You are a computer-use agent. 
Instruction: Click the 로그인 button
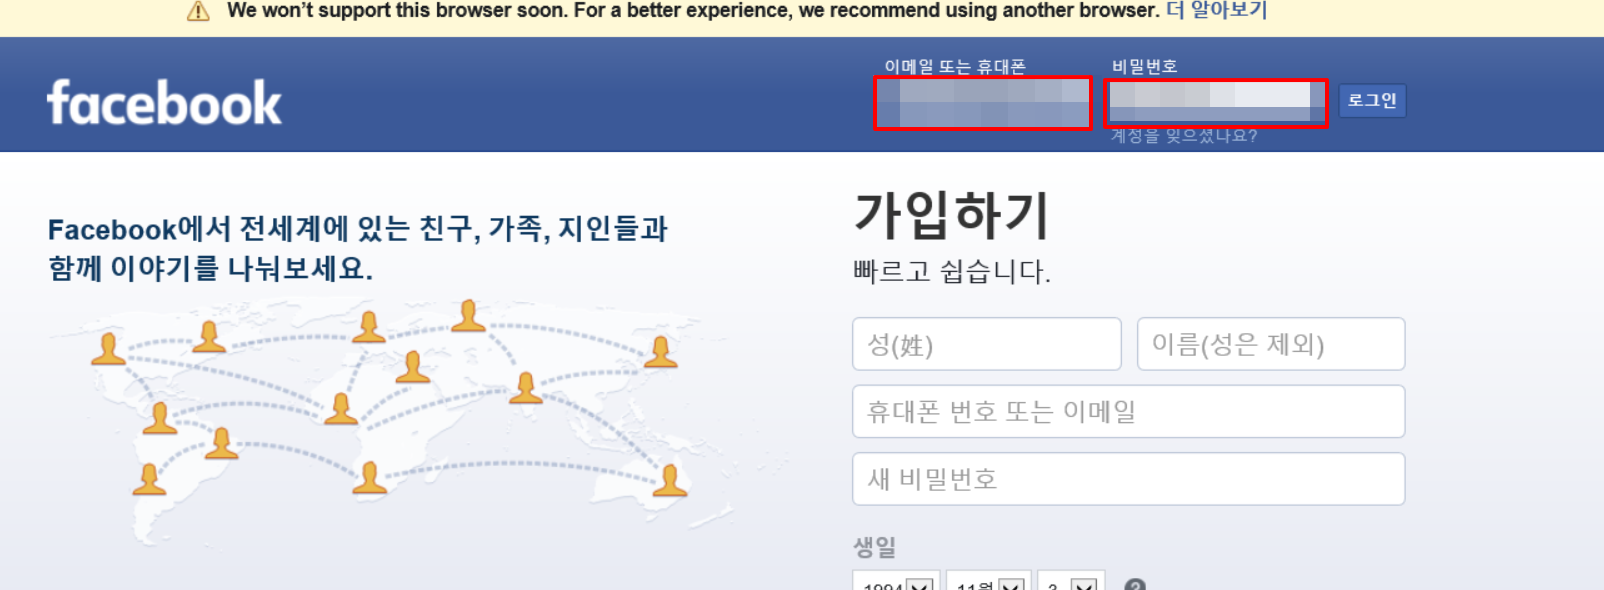click(x=1372, y=100)
